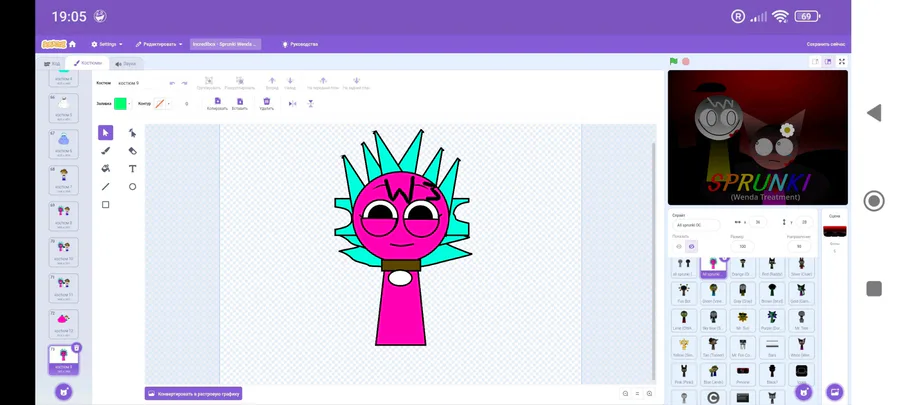This screenshot has height=405, width=900.
Task: Switch to the Звуки tab
Action: [125, 64]
